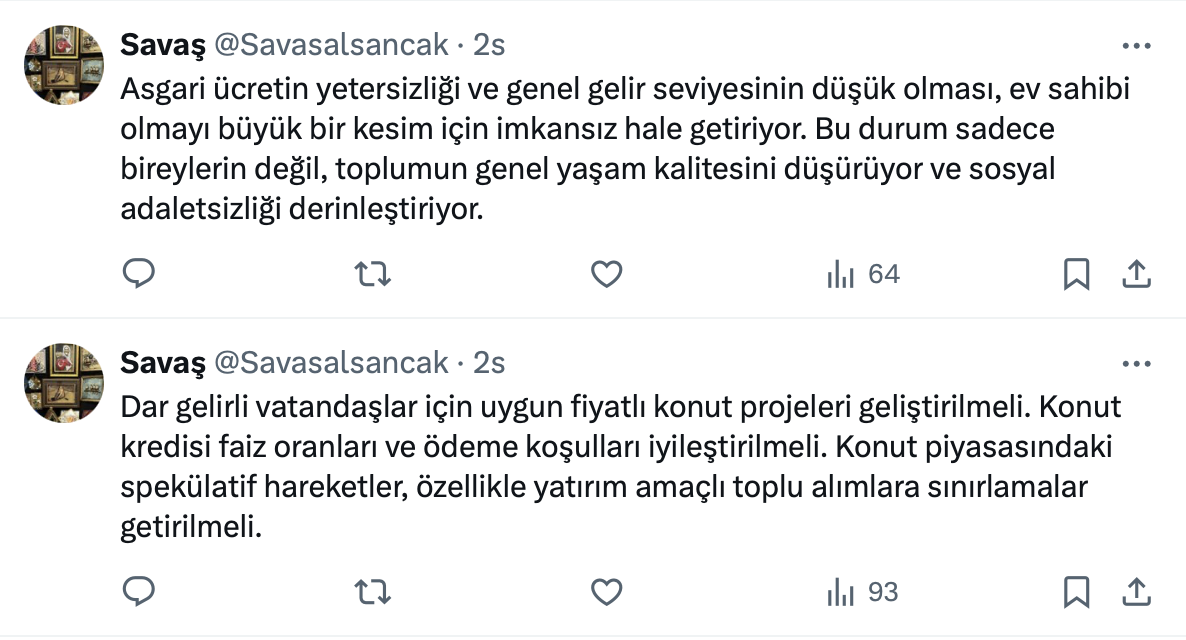
Task: Bookmark the first tweet about asgari ücret
Action: (1076, 274)
